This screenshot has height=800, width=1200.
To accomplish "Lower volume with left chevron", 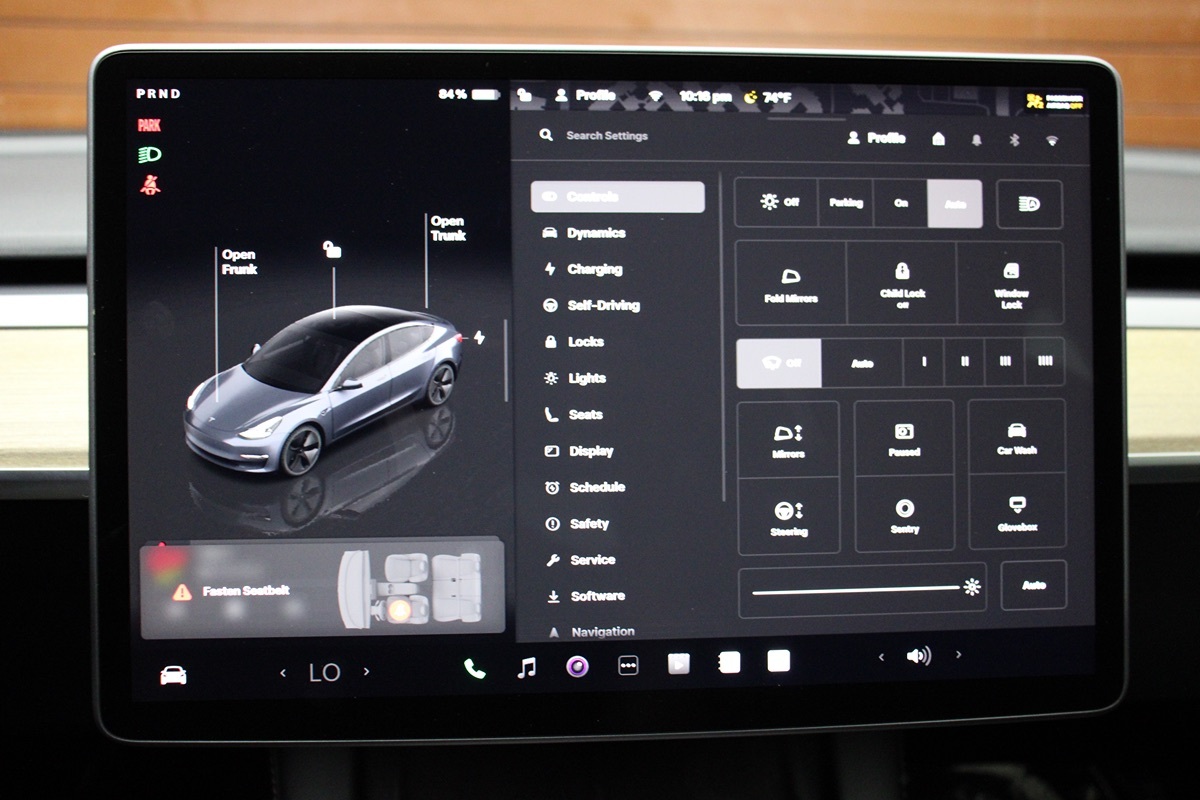I will coord(881,657).
